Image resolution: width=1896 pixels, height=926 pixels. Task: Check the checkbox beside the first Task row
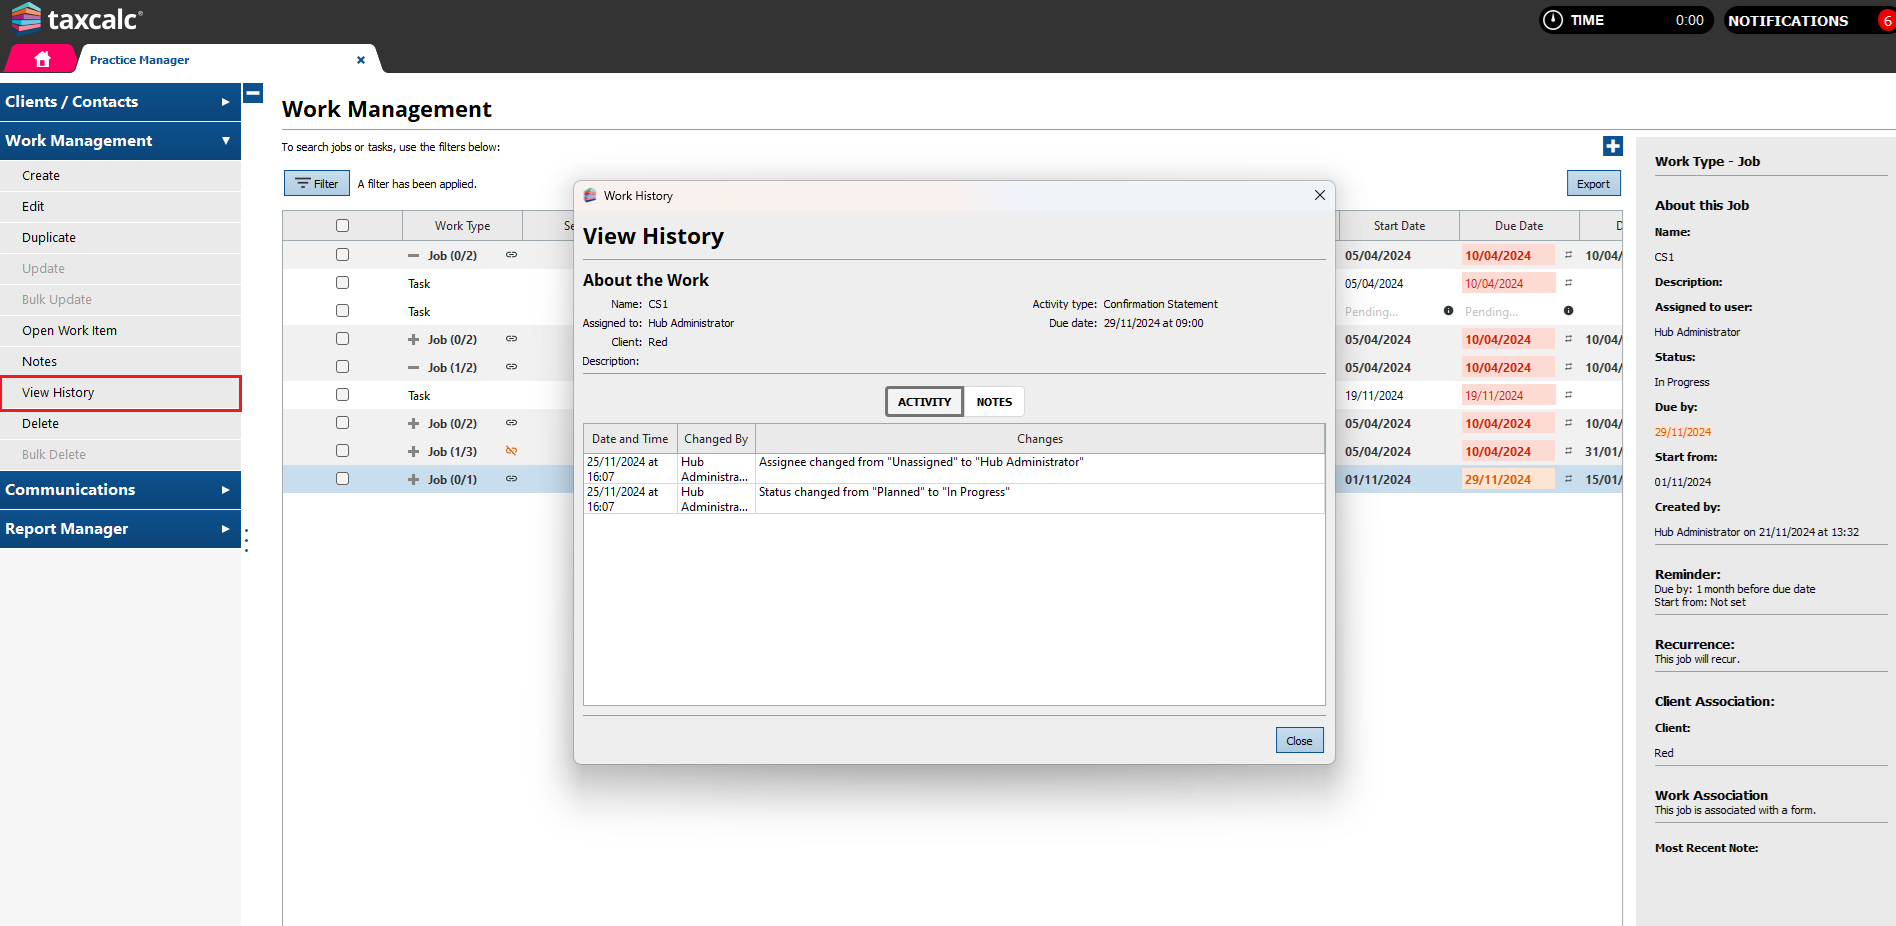342,282
